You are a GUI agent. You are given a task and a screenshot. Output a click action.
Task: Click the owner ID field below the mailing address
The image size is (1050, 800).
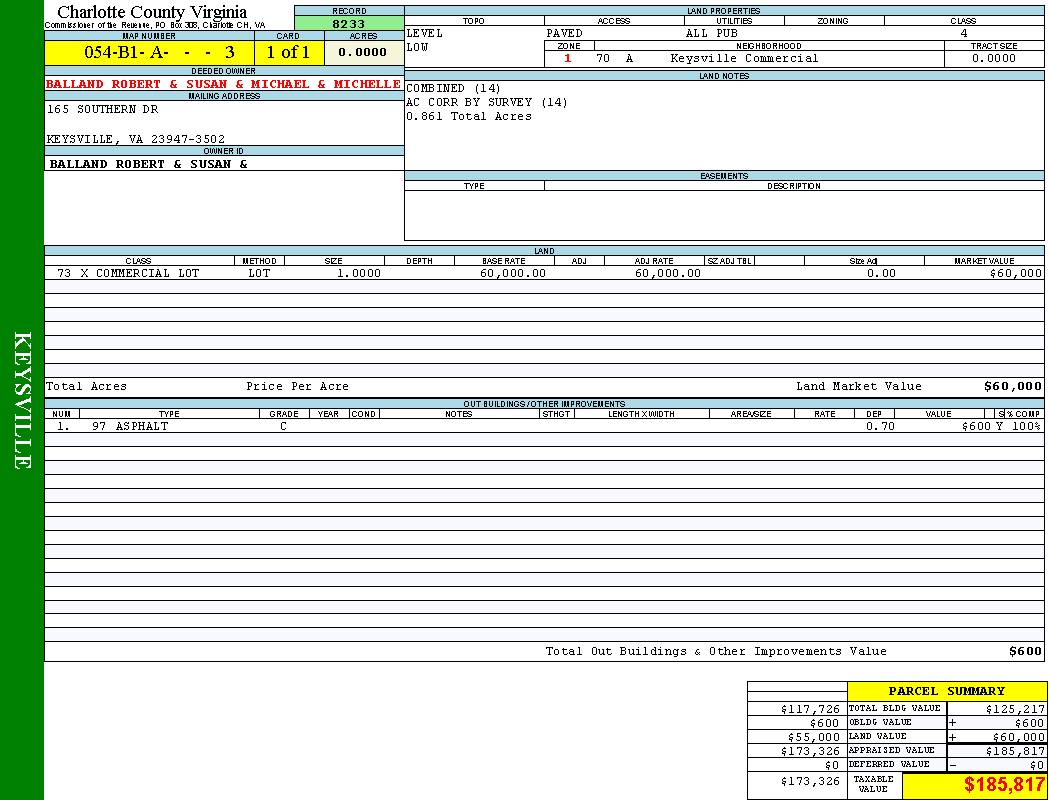coord(148,164)
